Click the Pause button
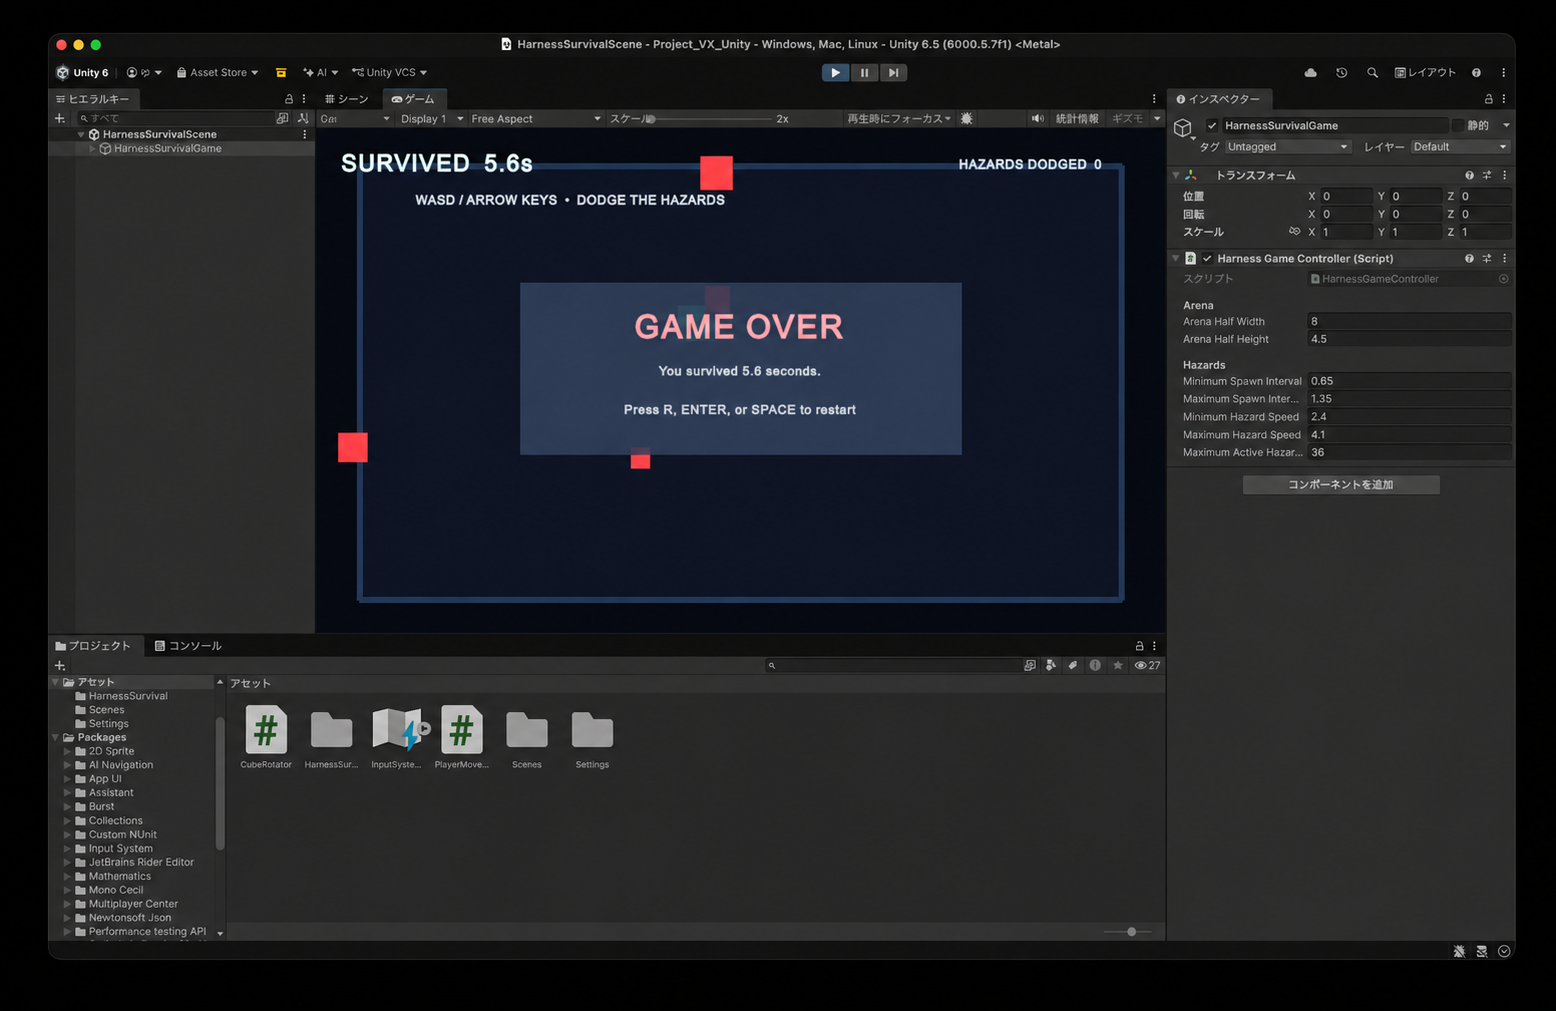 864,73
